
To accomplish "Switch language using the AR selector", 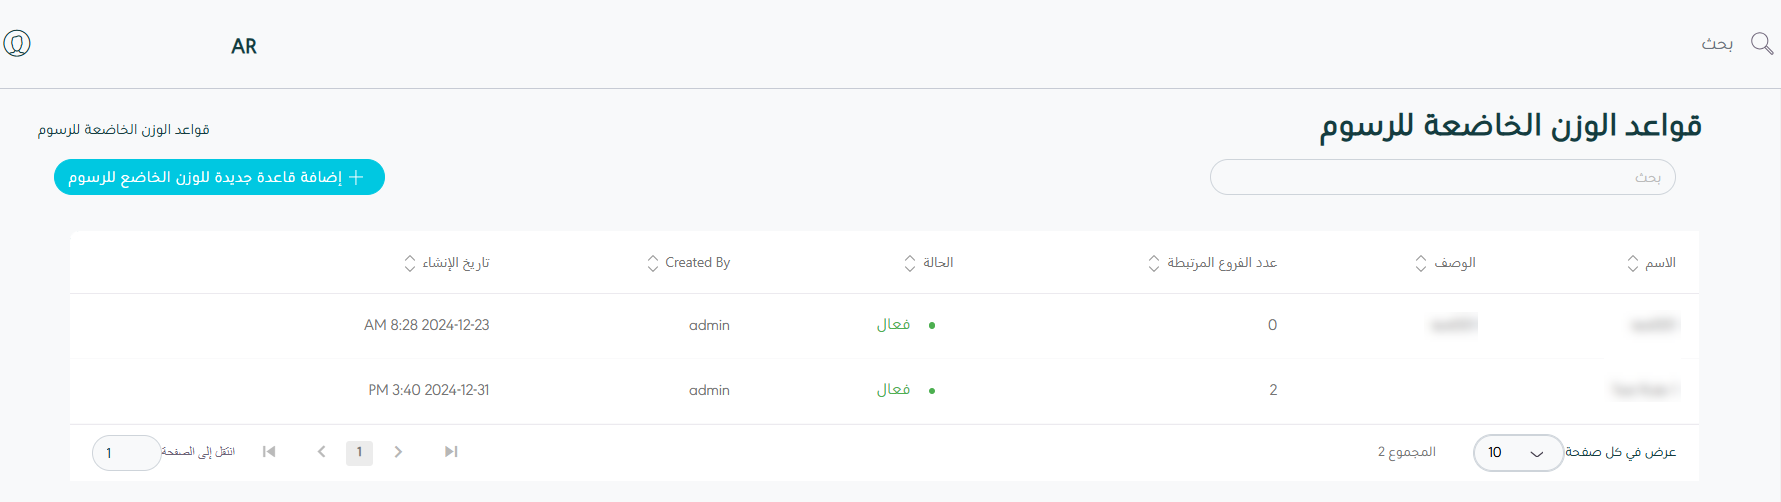I will point(244,46).
